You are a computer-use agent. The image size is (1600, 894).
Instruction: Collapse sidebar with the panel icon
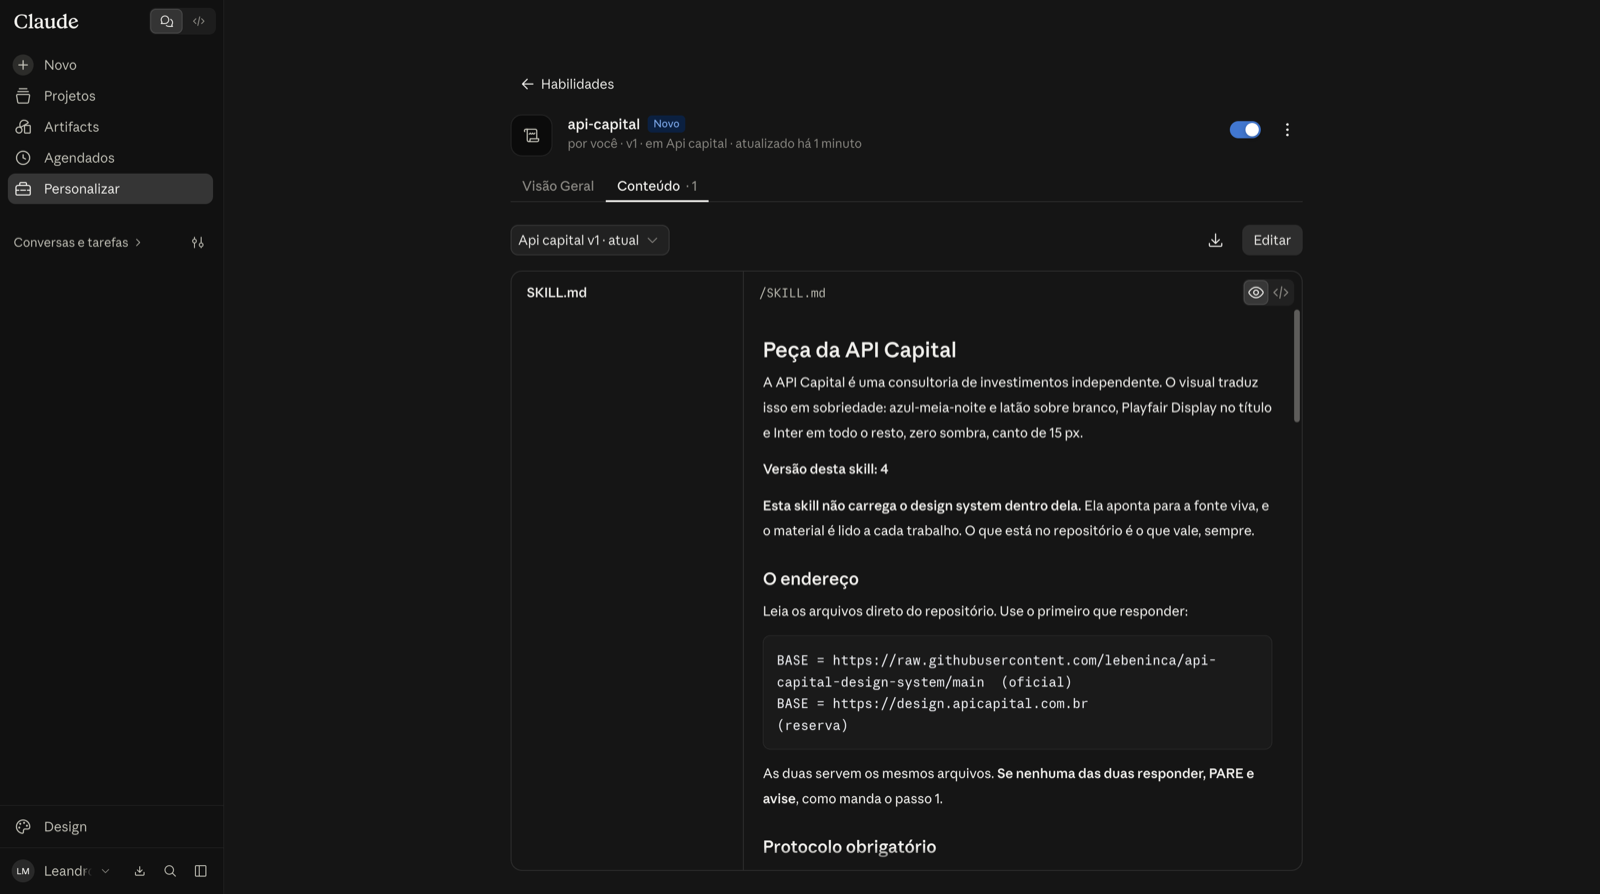[201, 871]
